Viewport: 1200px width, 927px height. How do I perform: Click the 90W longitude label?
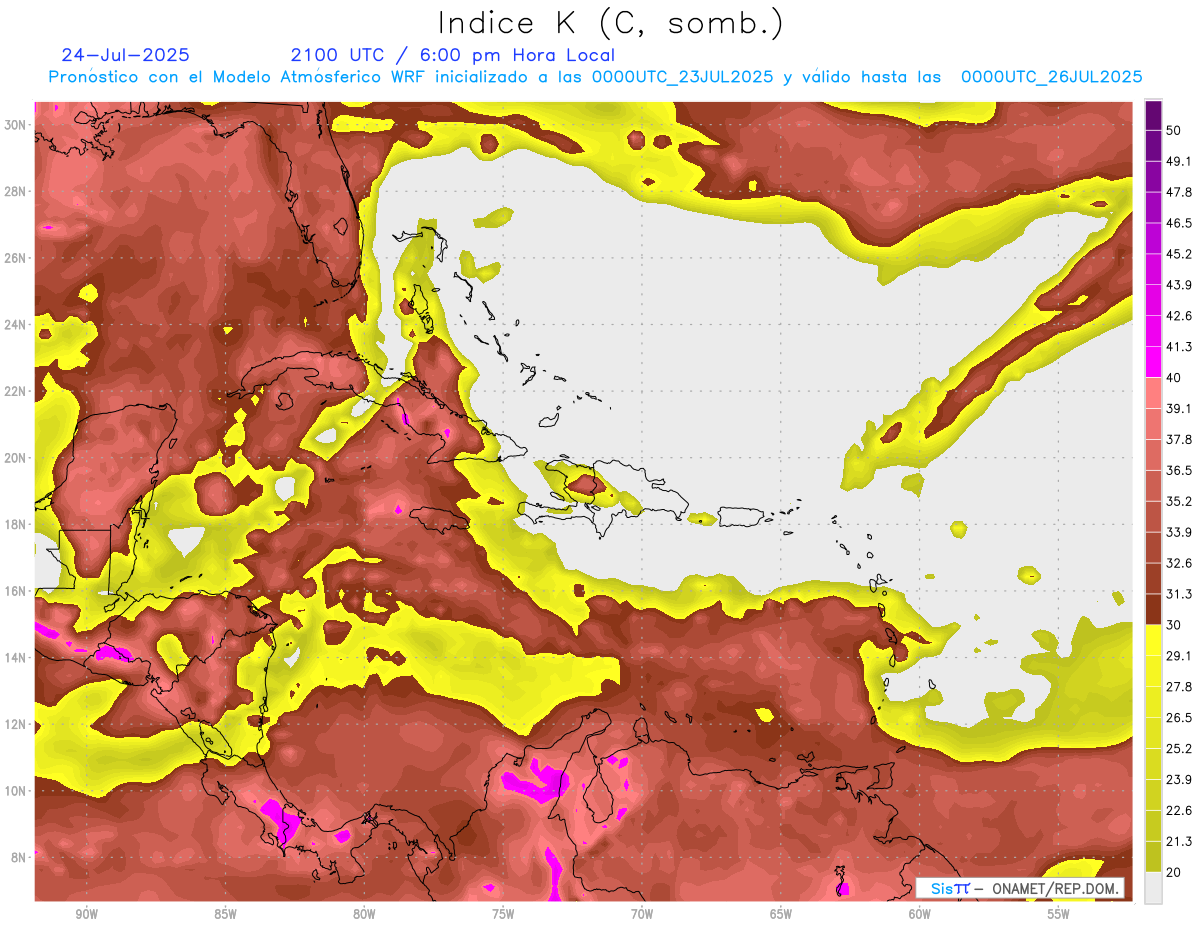(x=86, y=914)
